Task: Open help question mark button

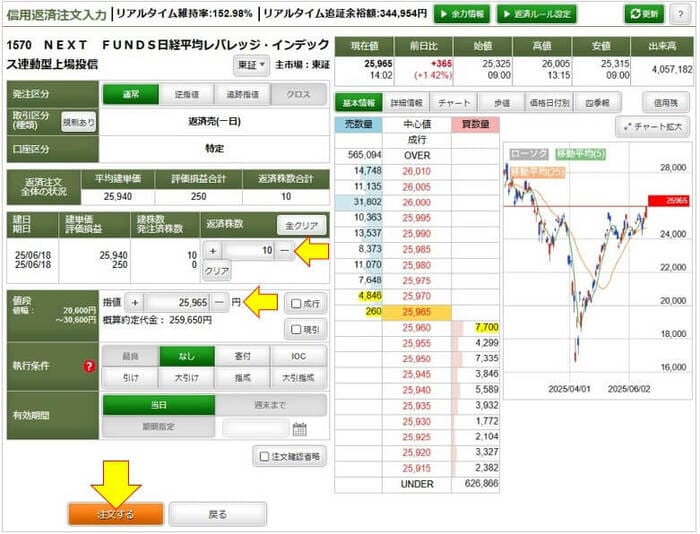Action: (x=680, y=14)
